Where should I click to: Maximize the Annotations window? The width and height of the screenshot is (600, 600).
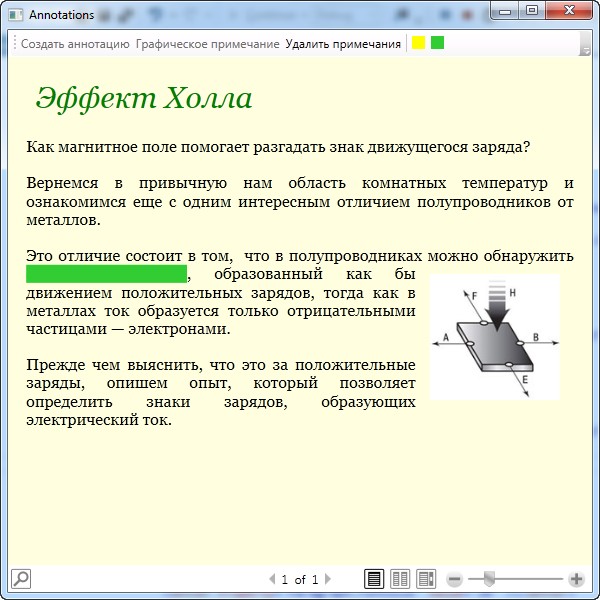(x=532, y=11)
